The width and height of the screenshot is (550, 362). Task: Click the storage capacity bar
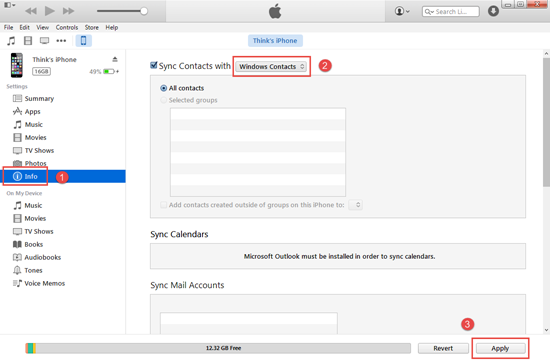click(218, 348)
